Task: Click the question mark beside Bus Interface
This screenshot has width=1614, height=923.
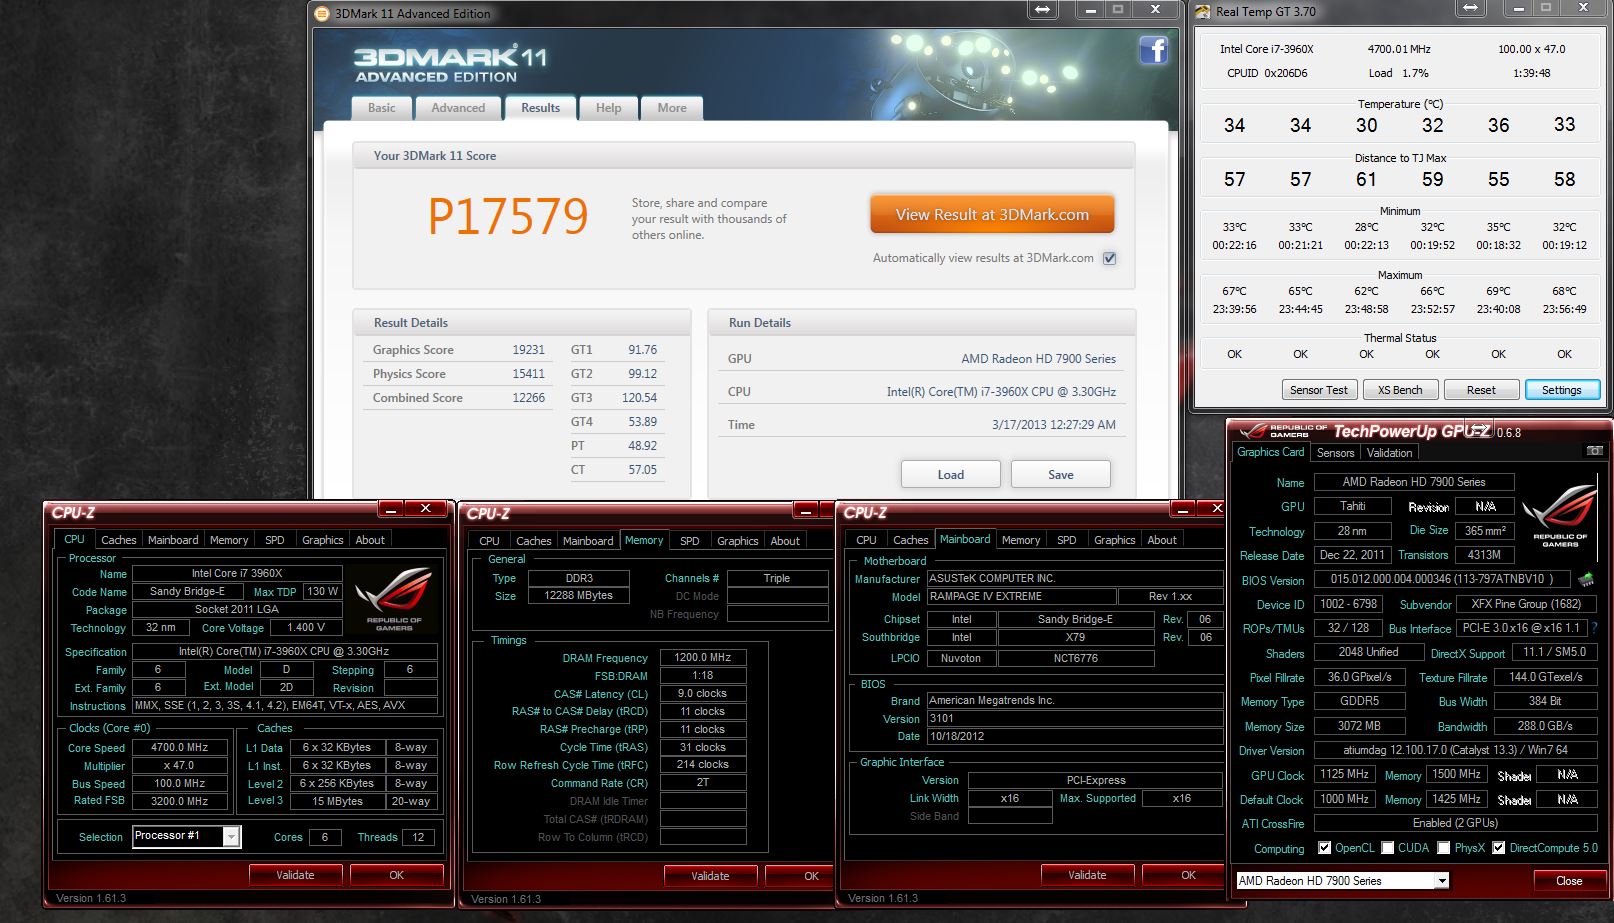Action: [x=1594, y=628]
